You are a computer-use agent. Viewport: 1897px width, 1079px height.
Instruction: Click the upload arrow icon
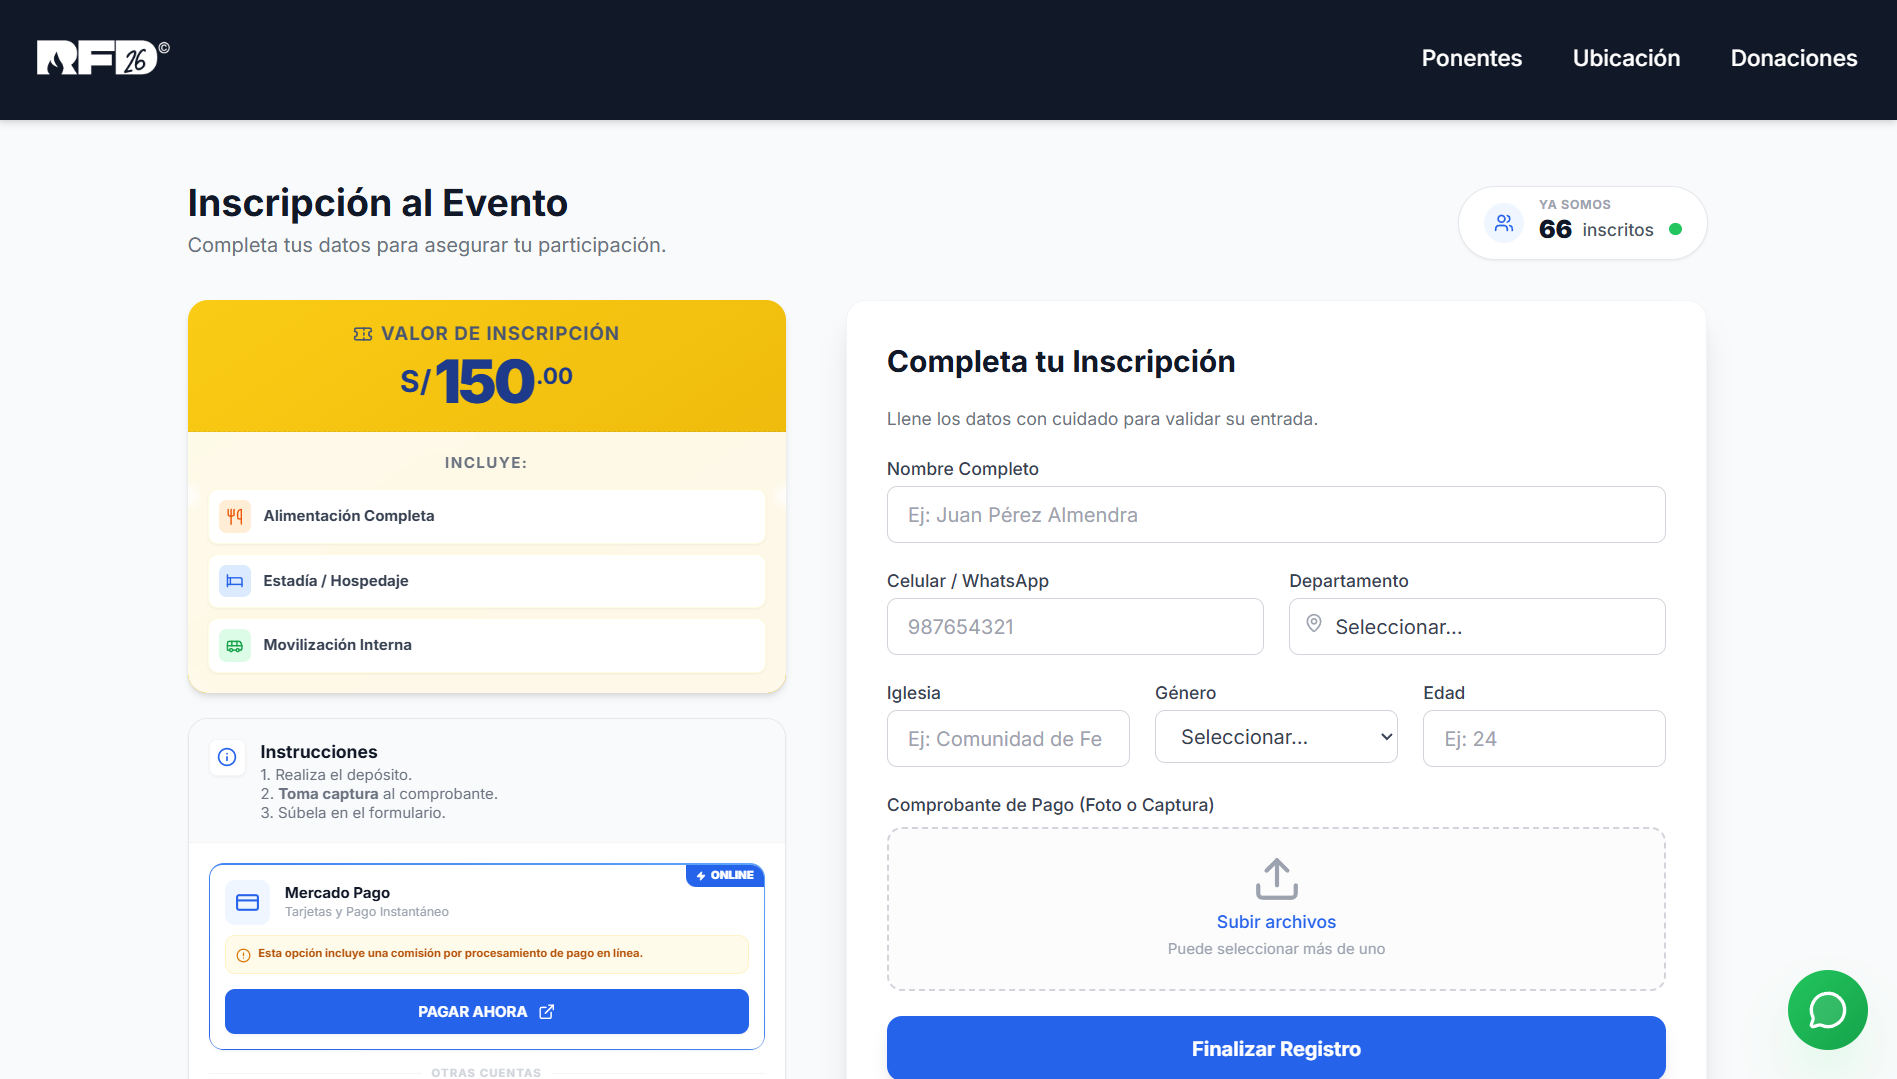[x=1276, y=879]
